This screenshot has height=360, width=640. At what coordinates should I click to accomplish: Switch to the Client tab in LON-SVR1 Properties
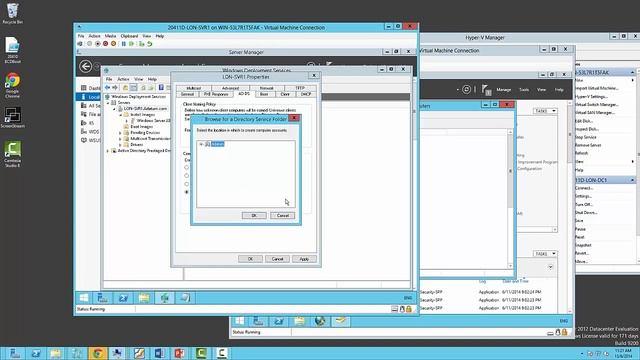[285, 94]
